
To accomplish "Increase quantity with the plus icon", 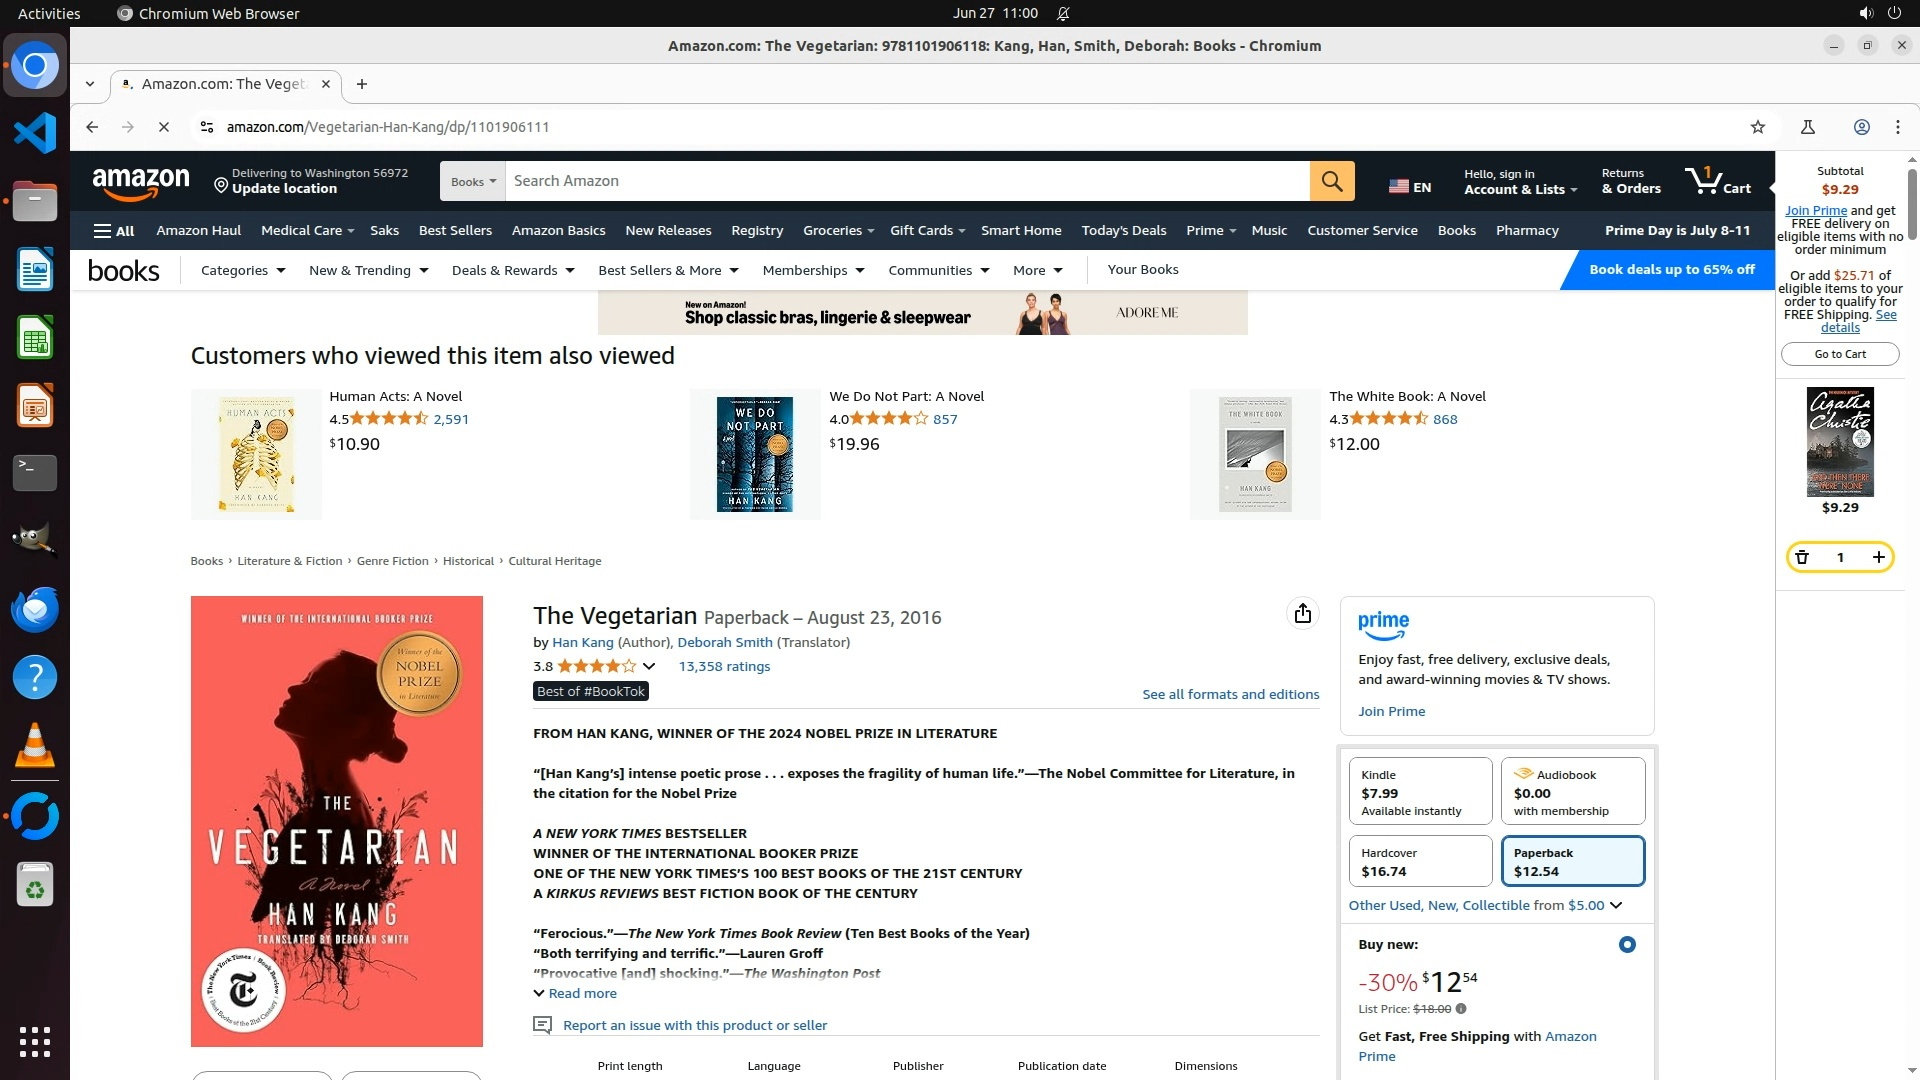I will click(1879, 557).
